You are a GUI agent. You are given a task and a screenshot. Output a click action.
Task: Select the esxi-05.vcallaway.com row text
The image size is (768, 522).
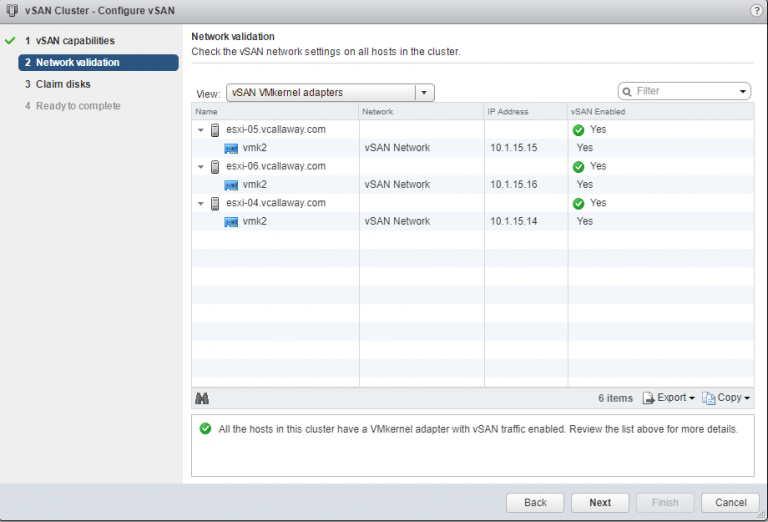pyautogui.click(x=276, y=130)
